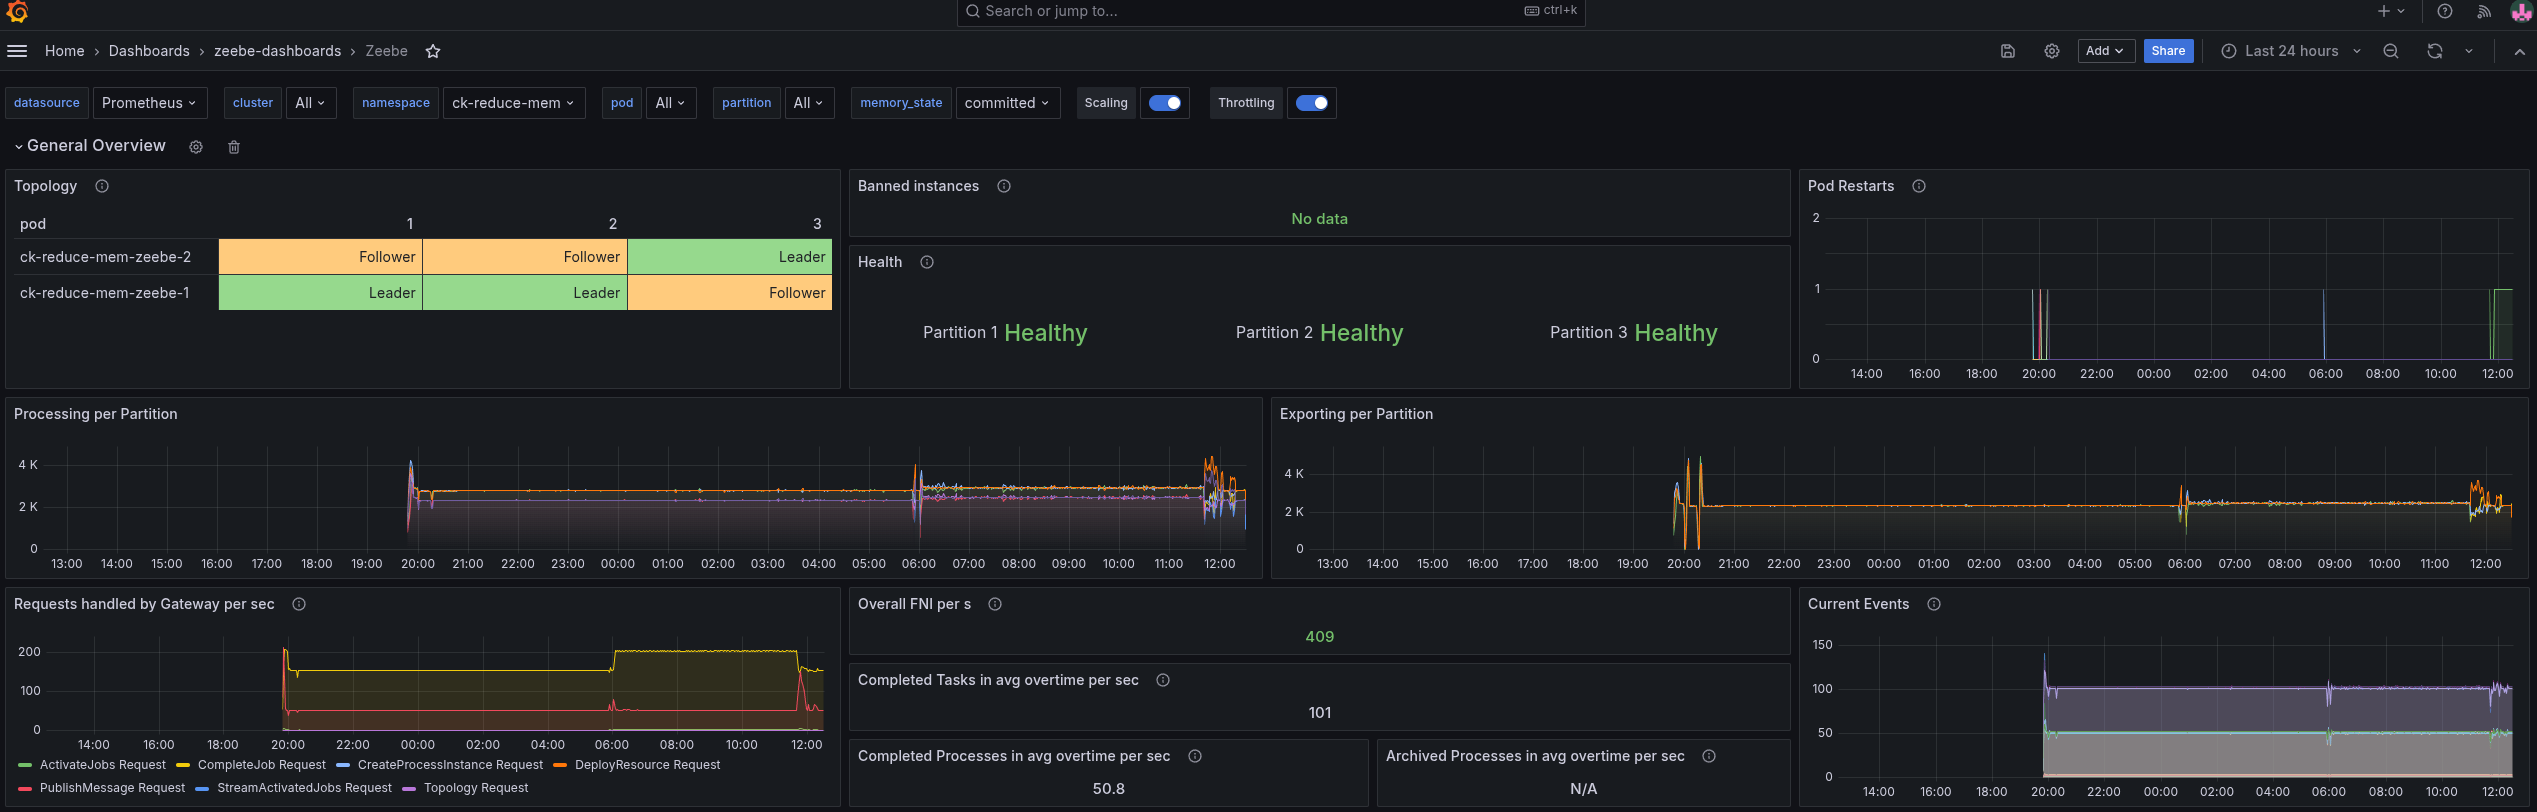Go to Dashboards breadcrumb
Viewport: 2537px width, 812px height.
[x=149, y=51]
